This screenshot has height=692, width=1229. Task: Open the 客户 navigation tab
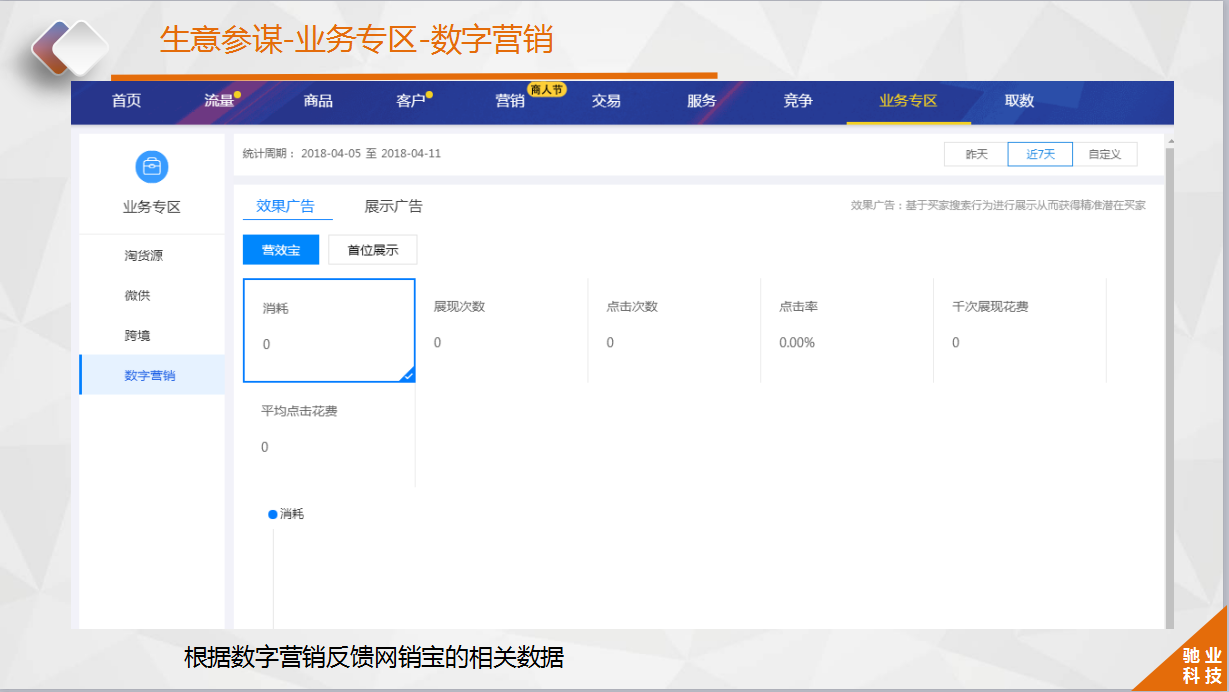[412, 101]
